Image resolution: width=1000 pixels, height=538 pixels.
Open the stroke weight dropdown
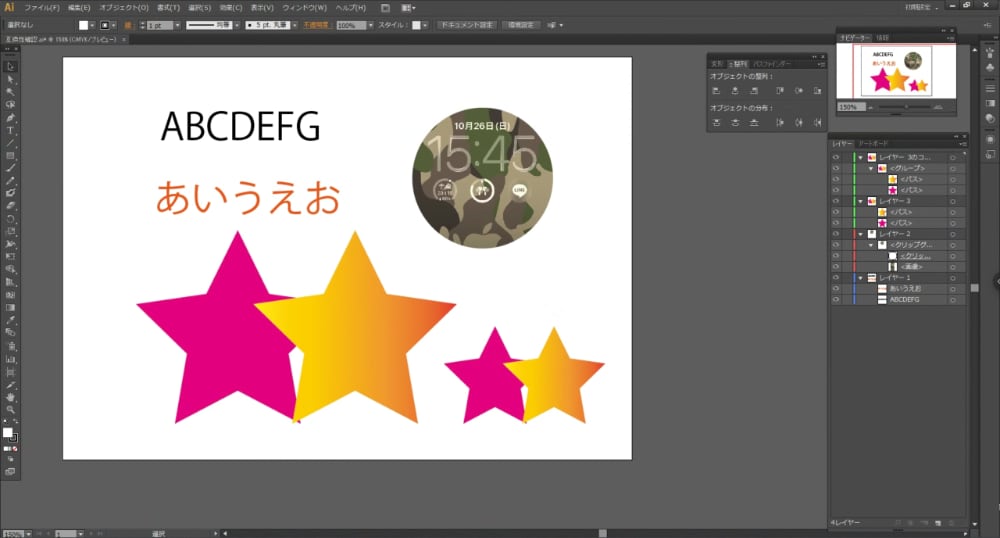point(177,24)
